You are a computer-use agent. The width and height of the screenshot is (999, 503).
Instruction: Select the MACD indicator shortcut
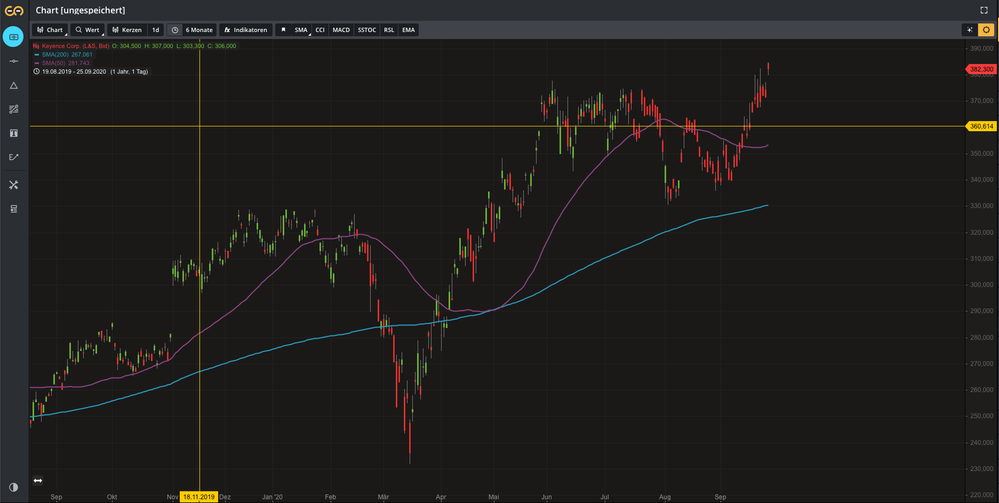pyautogui.click(x=341, y=30)
